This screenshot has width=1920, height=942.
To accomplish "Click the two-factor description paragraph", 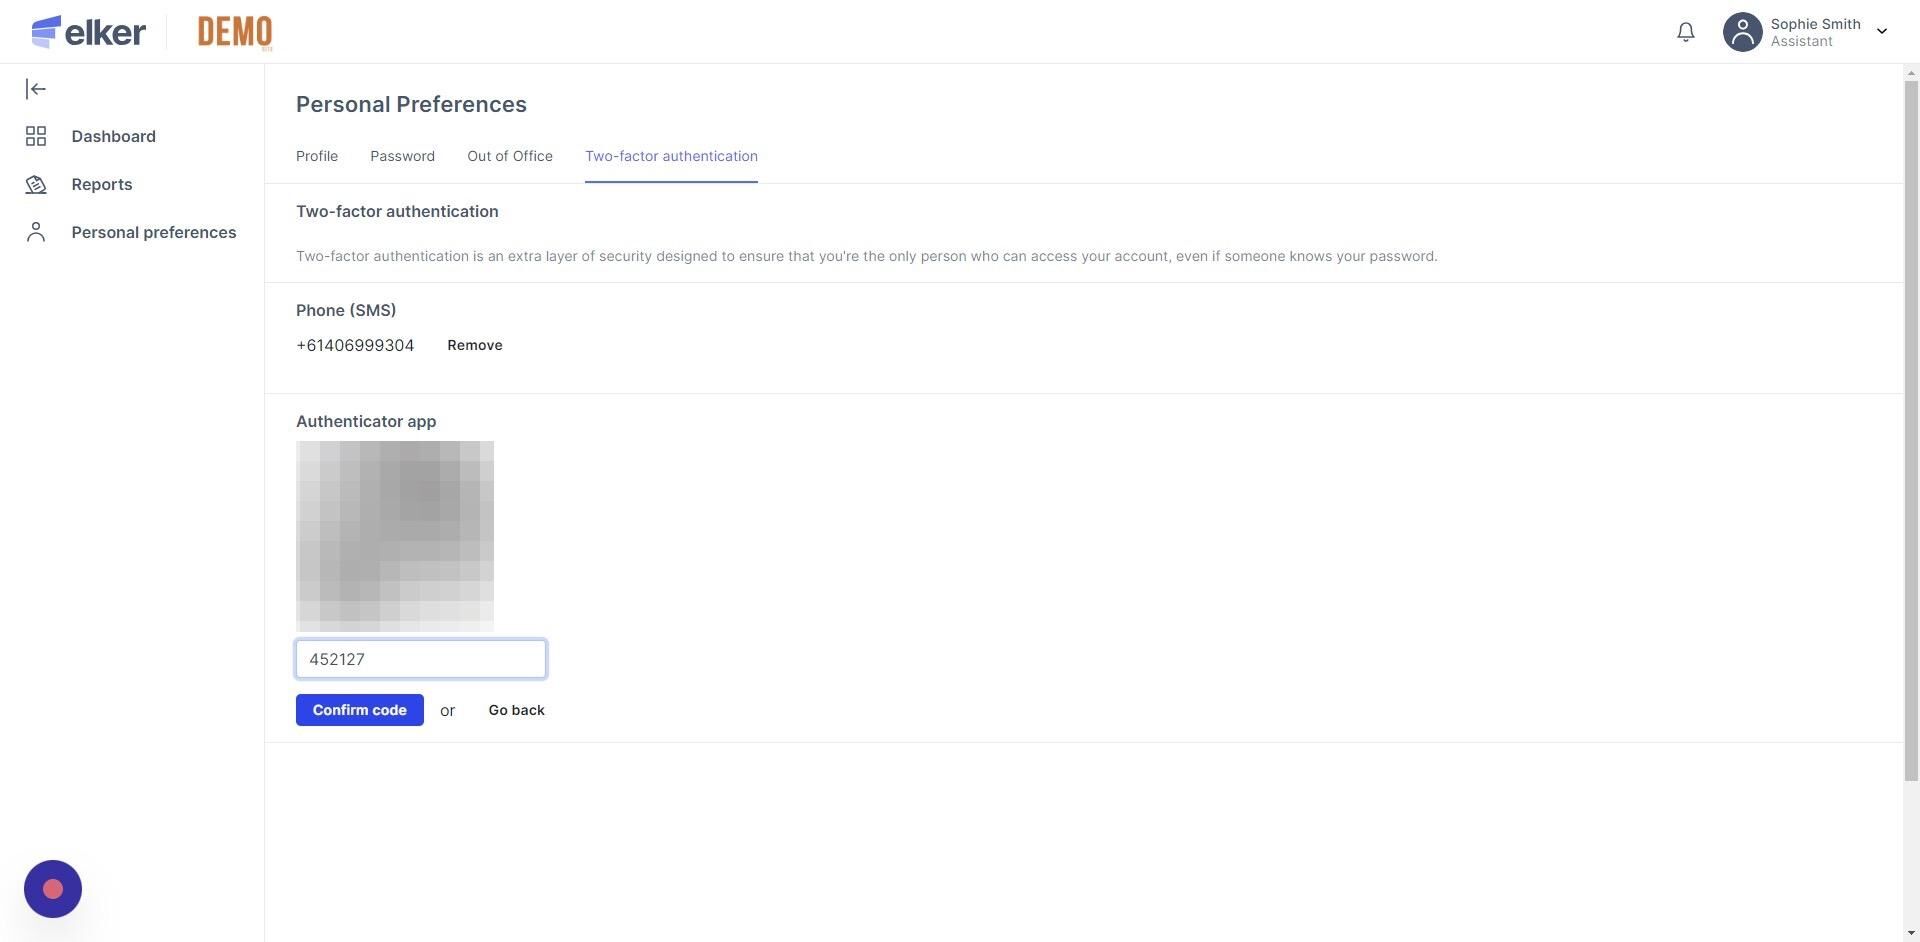I will point(867,256).
